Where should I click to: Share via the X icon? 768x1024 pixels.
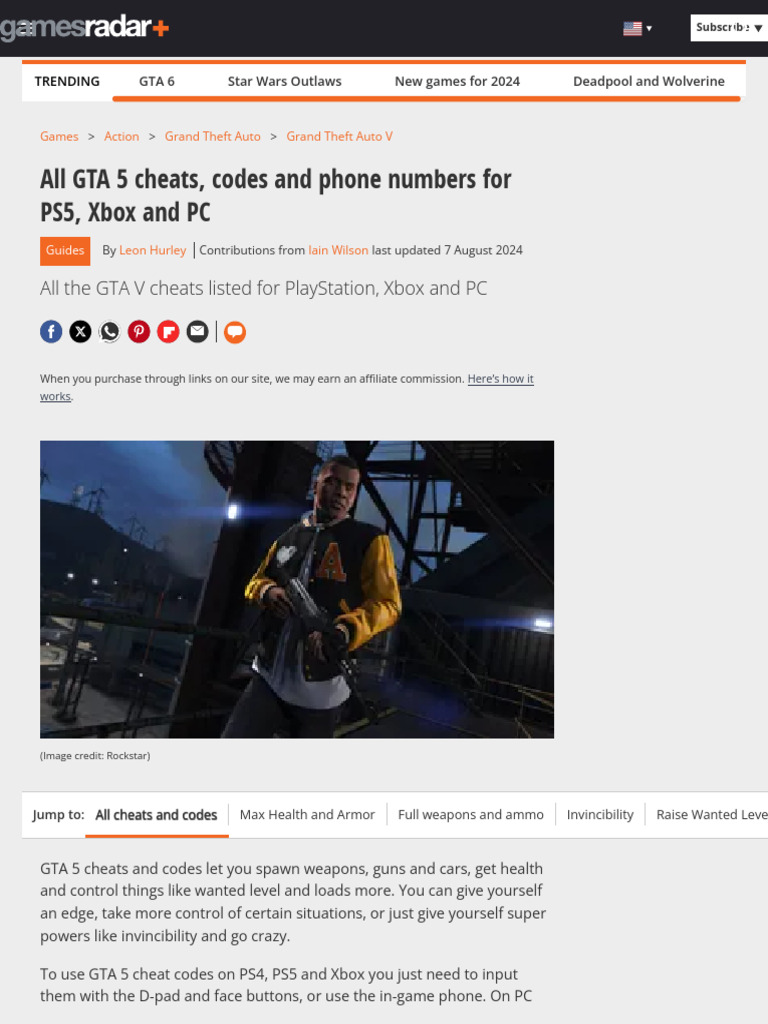coord(80,332)
